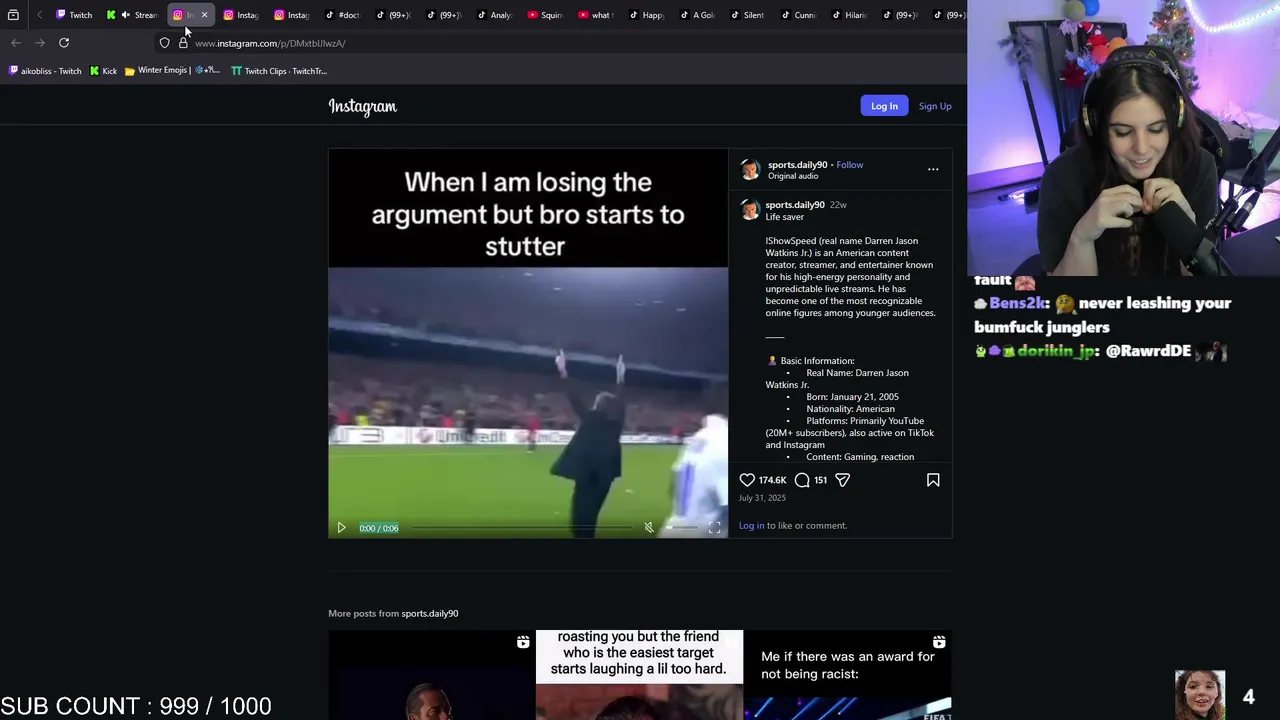Open the tab overview icon at top left
Screen dimensions: 1280x720
[x=13, y=15]
